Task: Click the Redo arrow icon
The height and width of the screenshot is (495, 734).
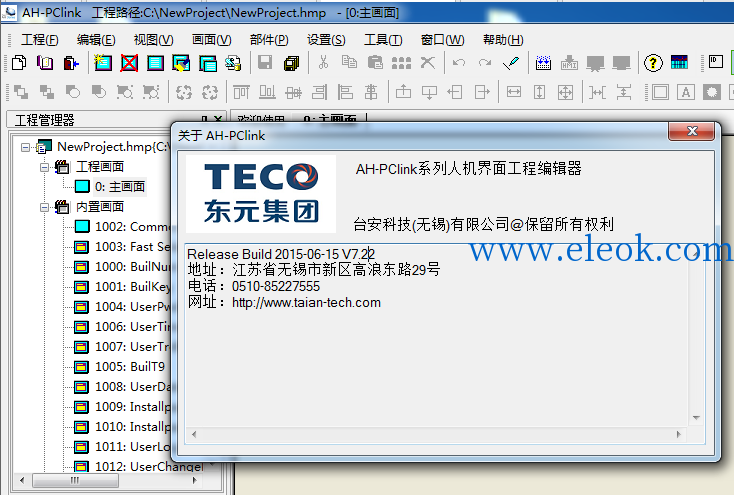Action: [x=485, y=62]
